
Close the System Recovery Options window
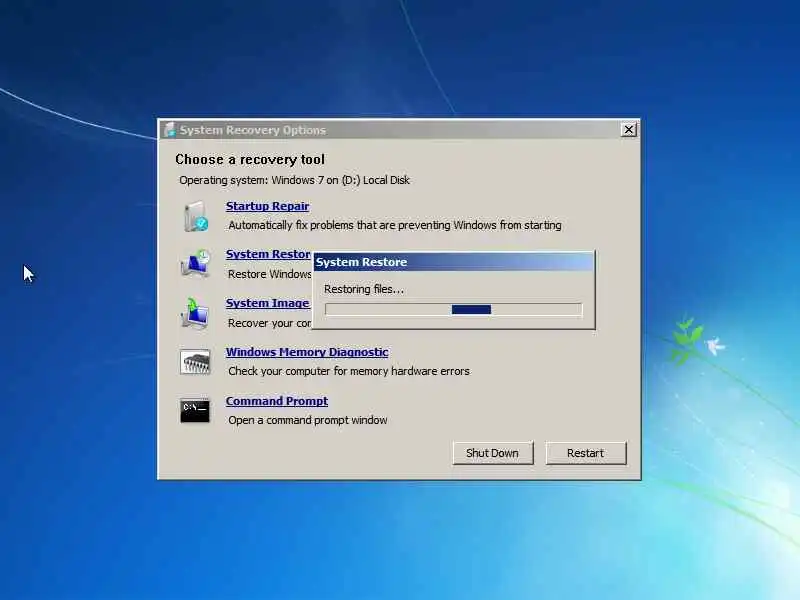point(629,130)
